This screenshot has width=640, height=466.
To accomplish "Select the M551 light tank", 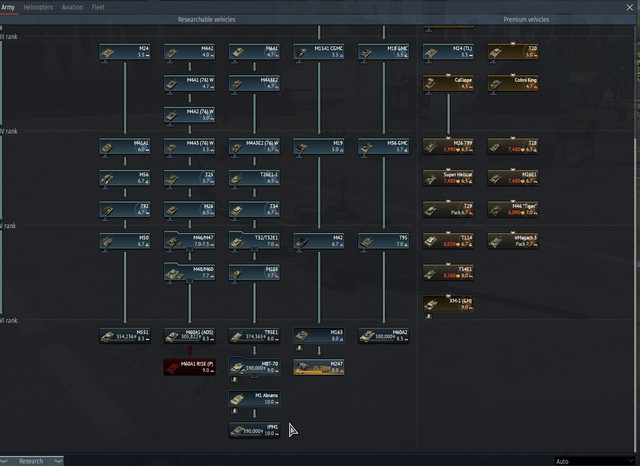I will (125, 335).
